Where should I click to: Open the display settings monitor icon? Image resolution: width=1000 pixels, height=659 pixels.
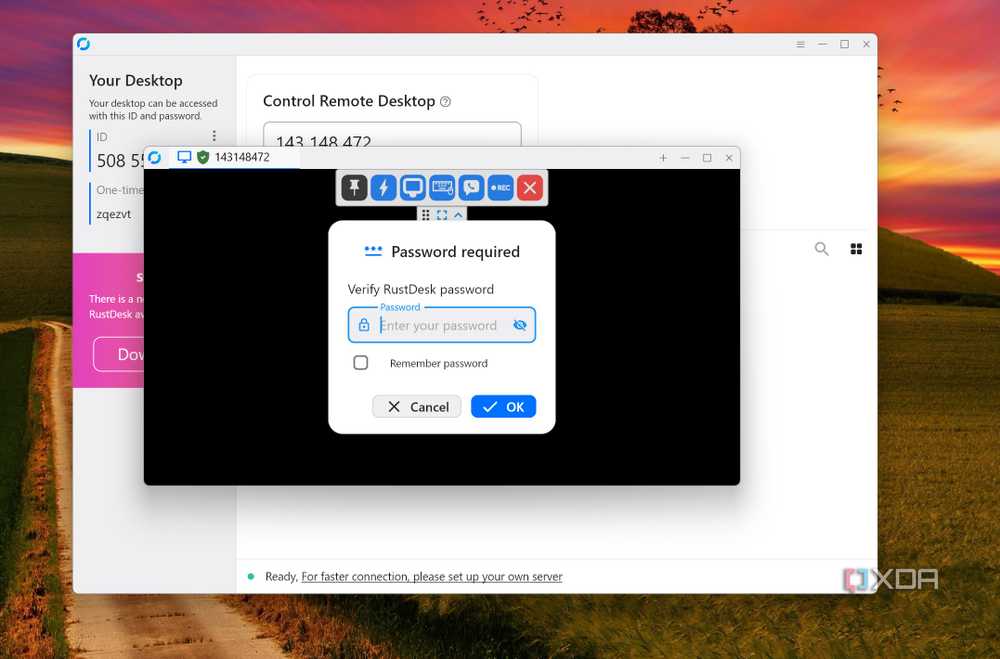(413, 188)
